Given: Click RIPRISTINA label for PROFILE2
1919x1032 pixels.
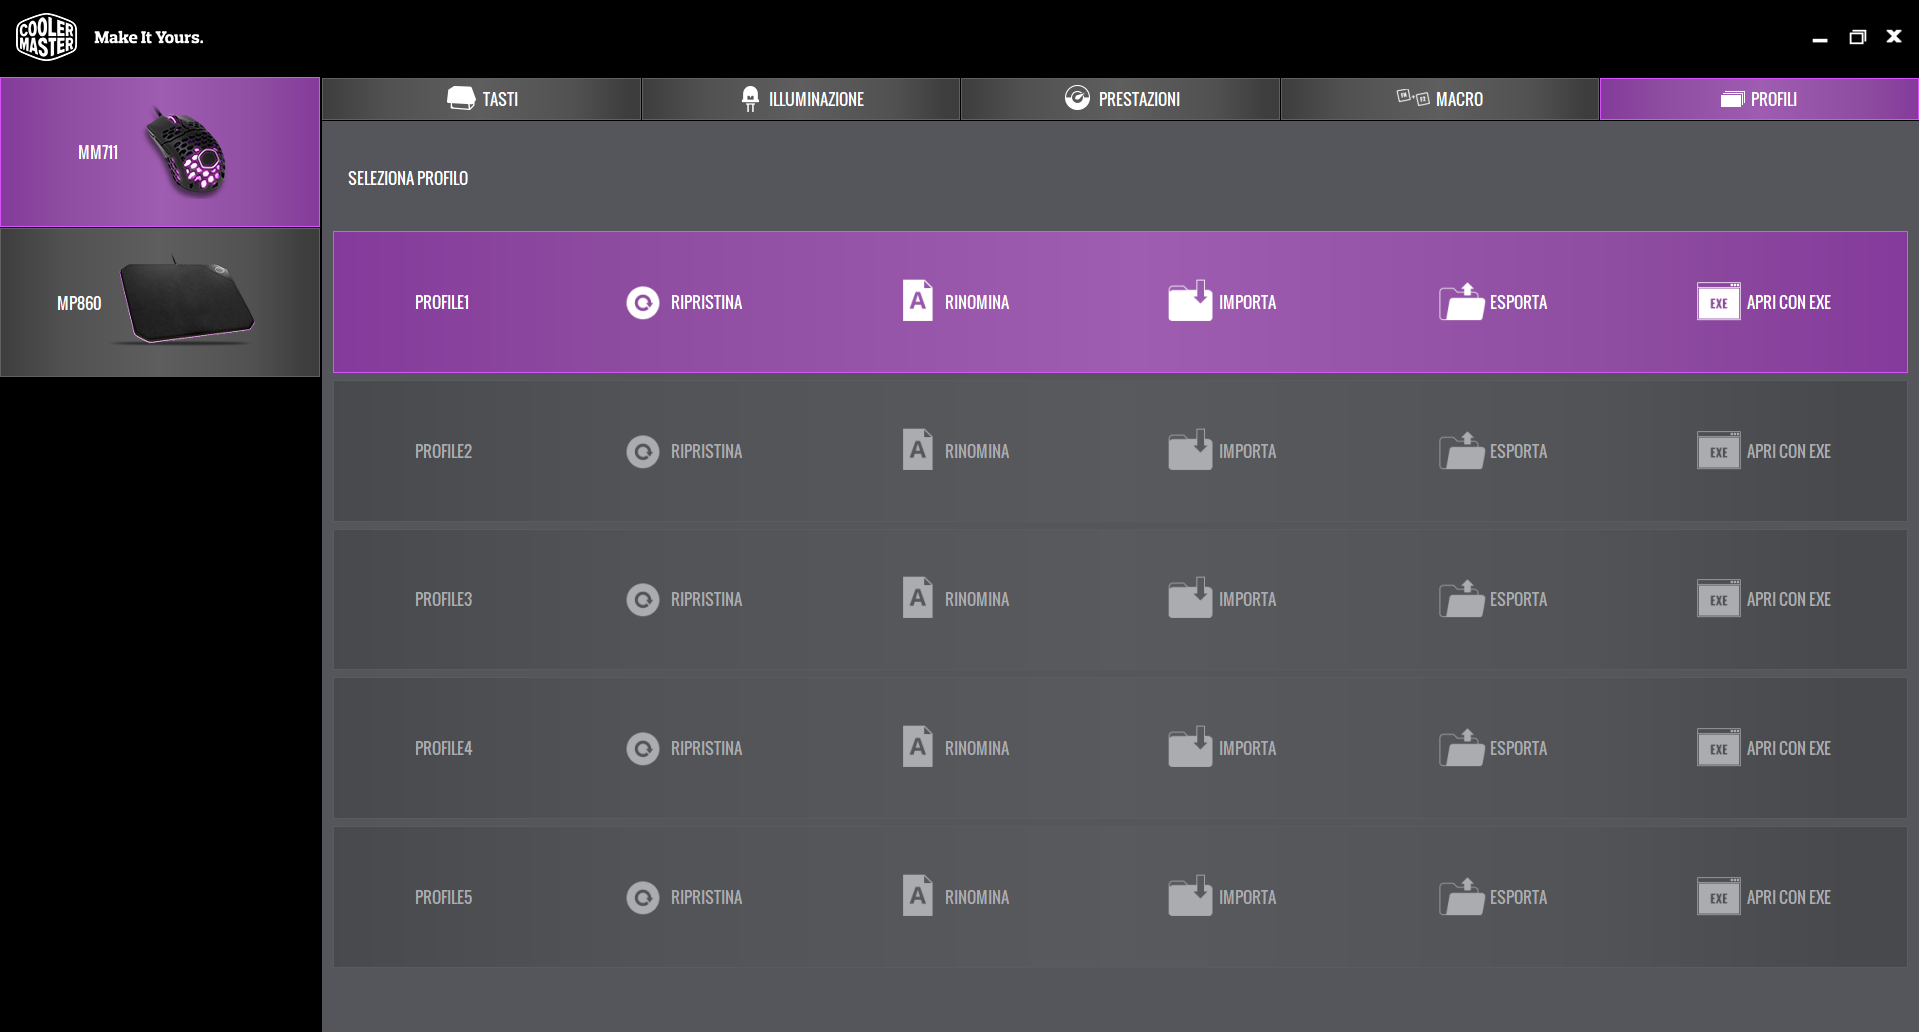Looking at the screenshot, I should coord(706,451).
